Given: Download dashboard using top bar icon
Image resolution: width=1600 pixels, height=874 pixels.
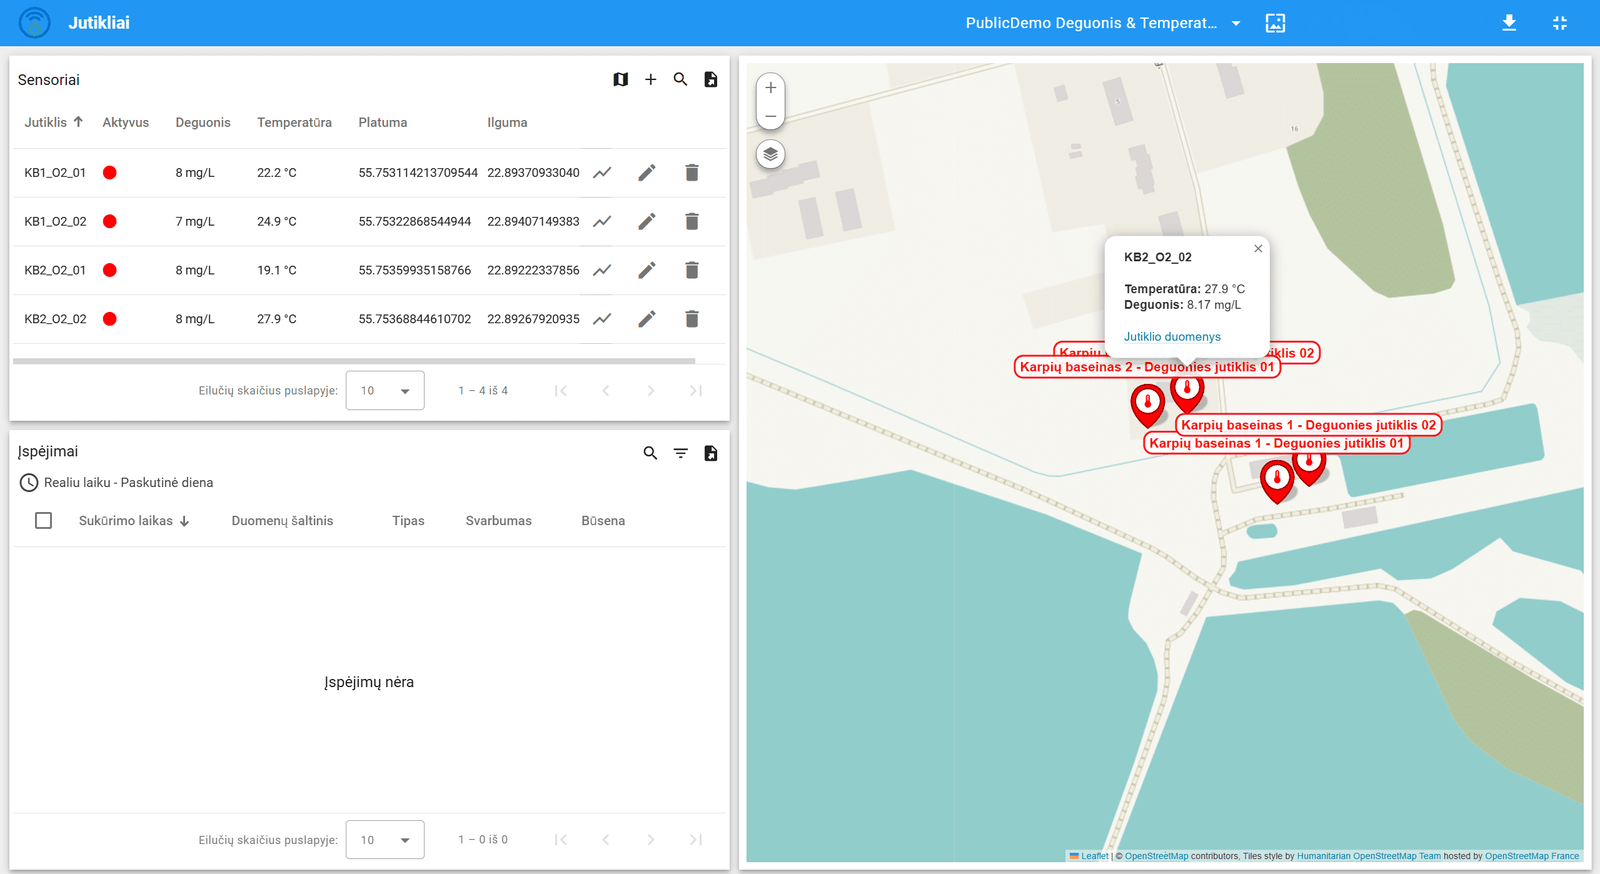Looking at the screenshot, I should pos(1509,23).
